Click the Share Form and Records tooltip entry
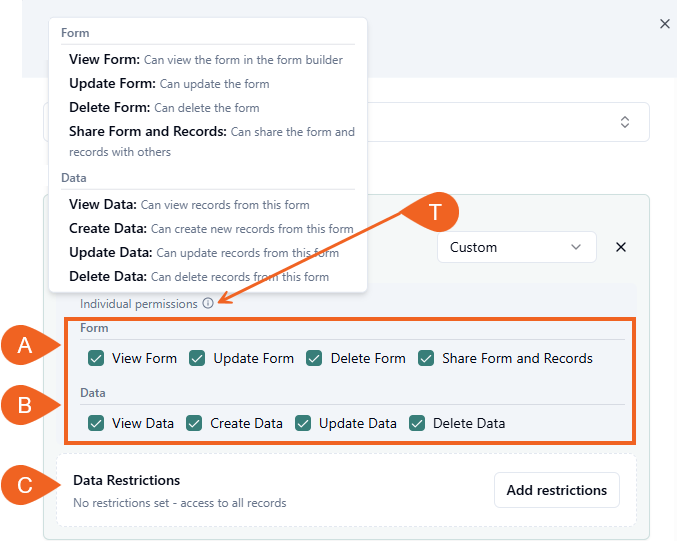677x541 pixels. pyautogui.click(x=148, y=132)
